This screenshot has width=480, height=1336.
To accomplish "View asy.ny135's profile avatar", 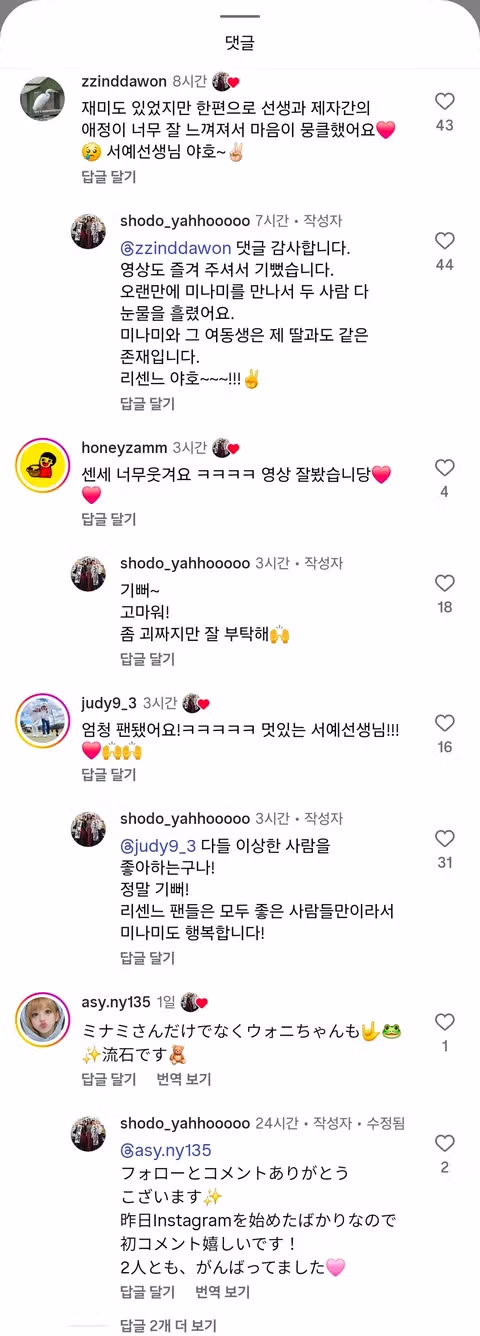I will coord(42,1020).
